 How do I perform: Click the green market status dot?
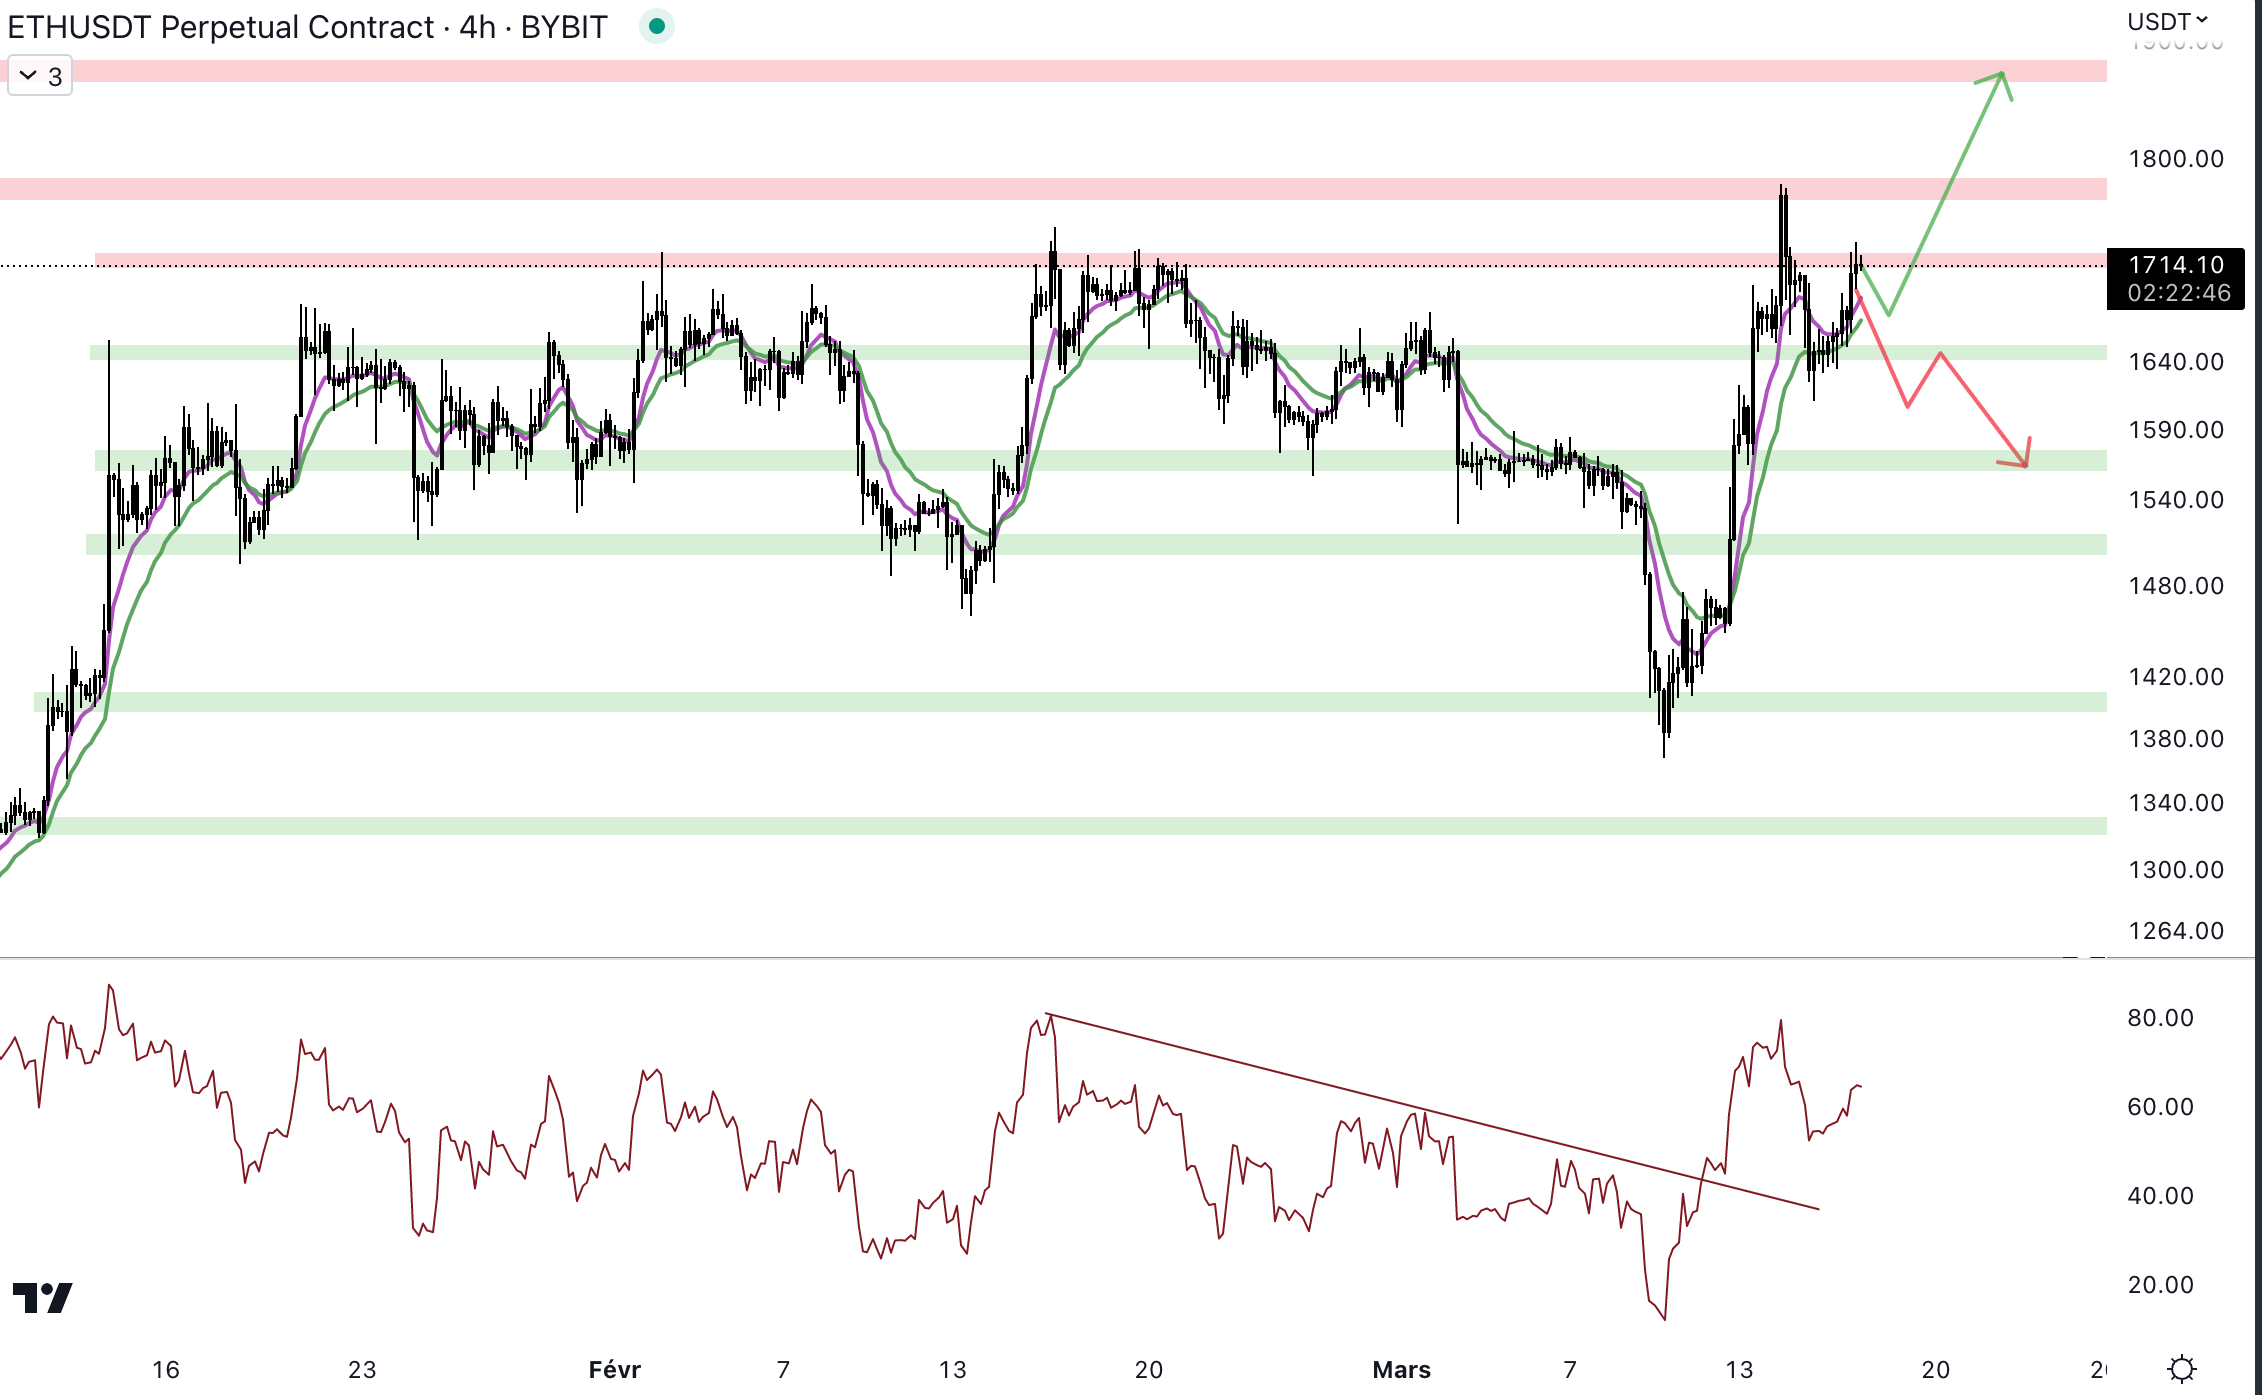pos(657,26)
